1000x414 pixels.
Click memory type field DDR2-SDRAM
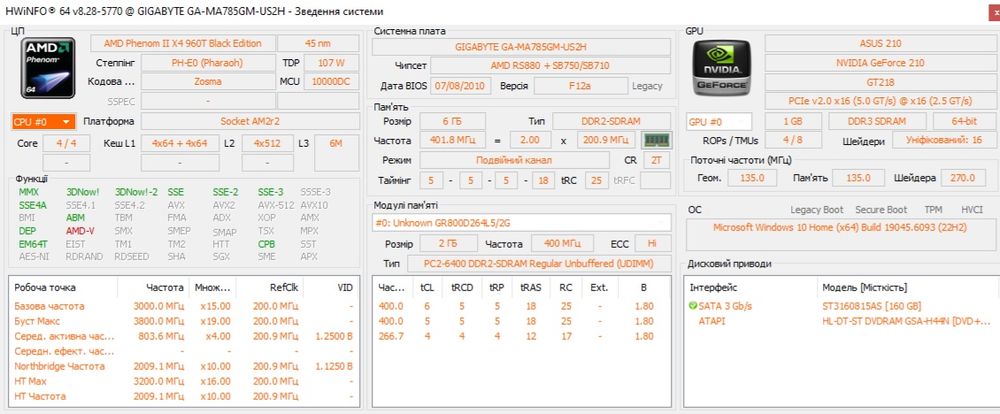pyautogui.click(x=612, y=121)
